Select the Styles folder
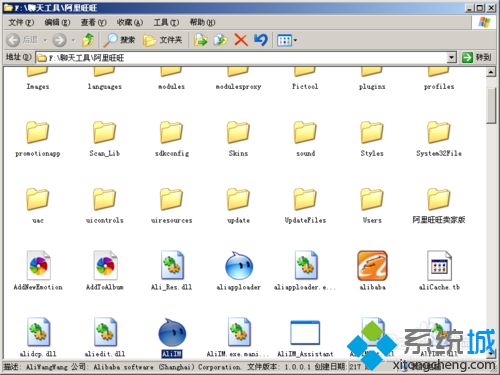This screenshot has height=375, width=500. click(372, 139)
